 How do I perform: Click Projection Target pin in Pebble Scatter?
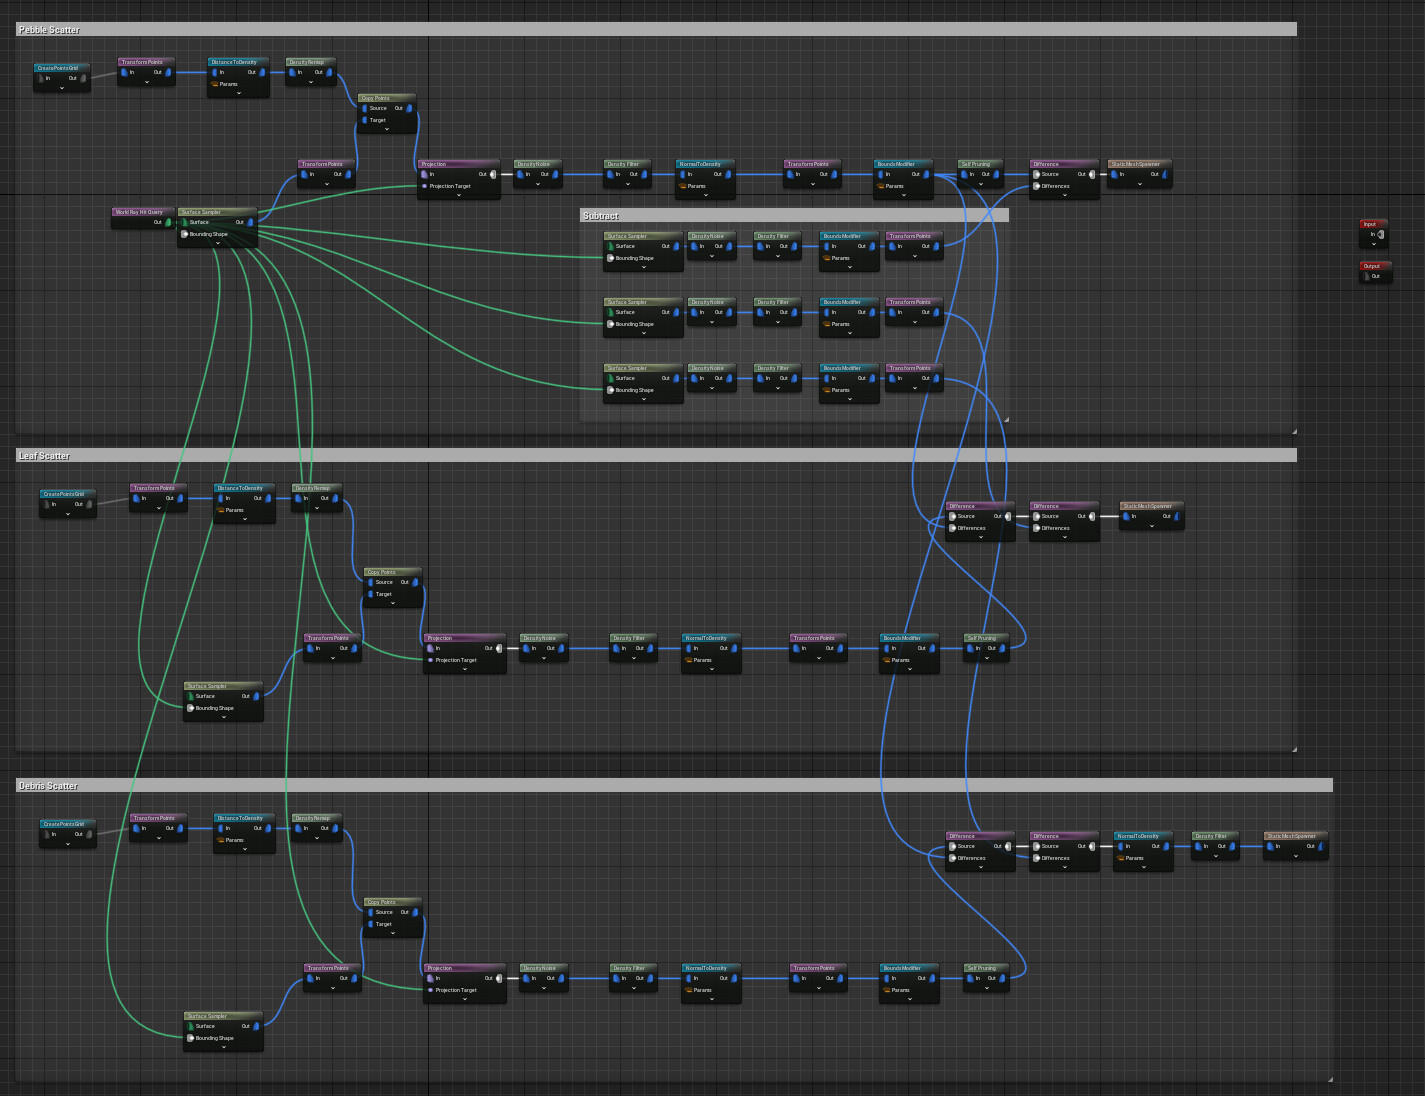425,186
